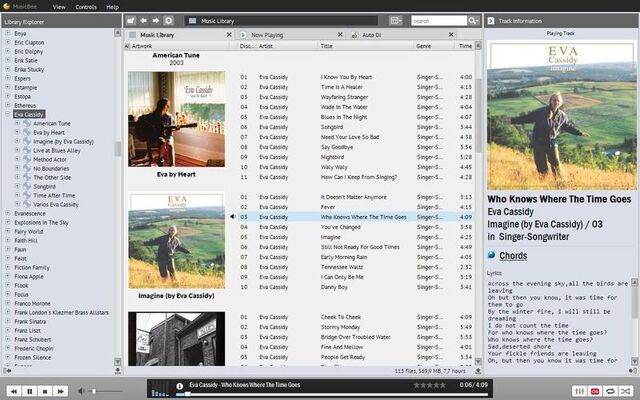Open the View menu
640x400 pixels.
tap(59, 7)
